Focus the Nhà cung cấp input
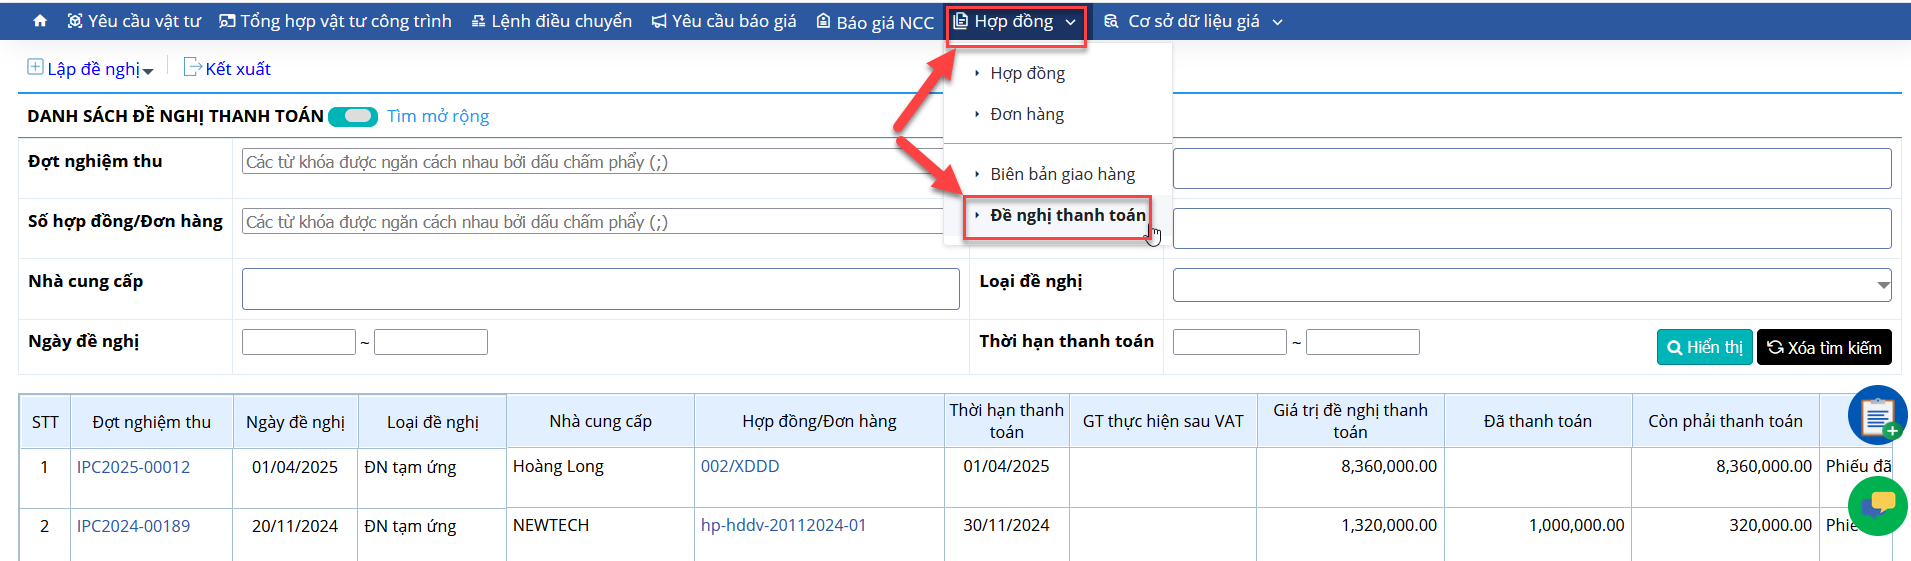1911x561 pixels. (x=600, y=289)
